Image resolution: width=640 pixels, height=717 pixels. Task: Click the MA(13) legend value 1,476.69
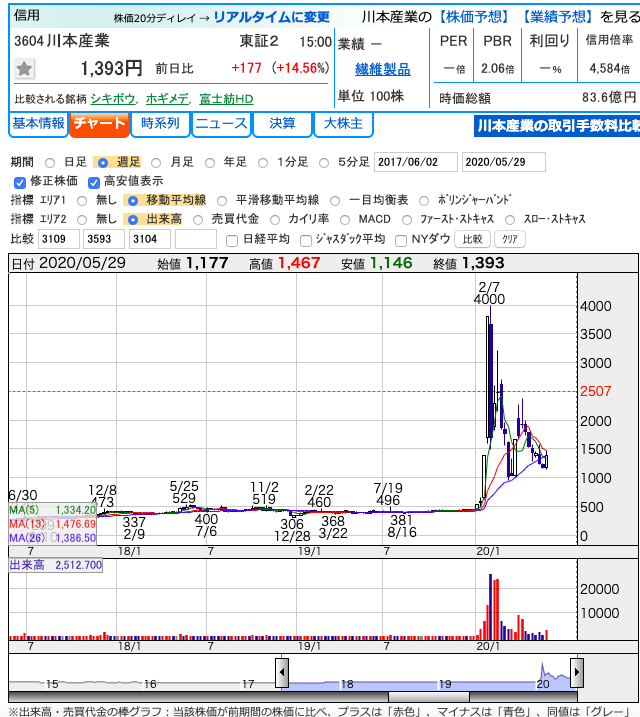75,524
